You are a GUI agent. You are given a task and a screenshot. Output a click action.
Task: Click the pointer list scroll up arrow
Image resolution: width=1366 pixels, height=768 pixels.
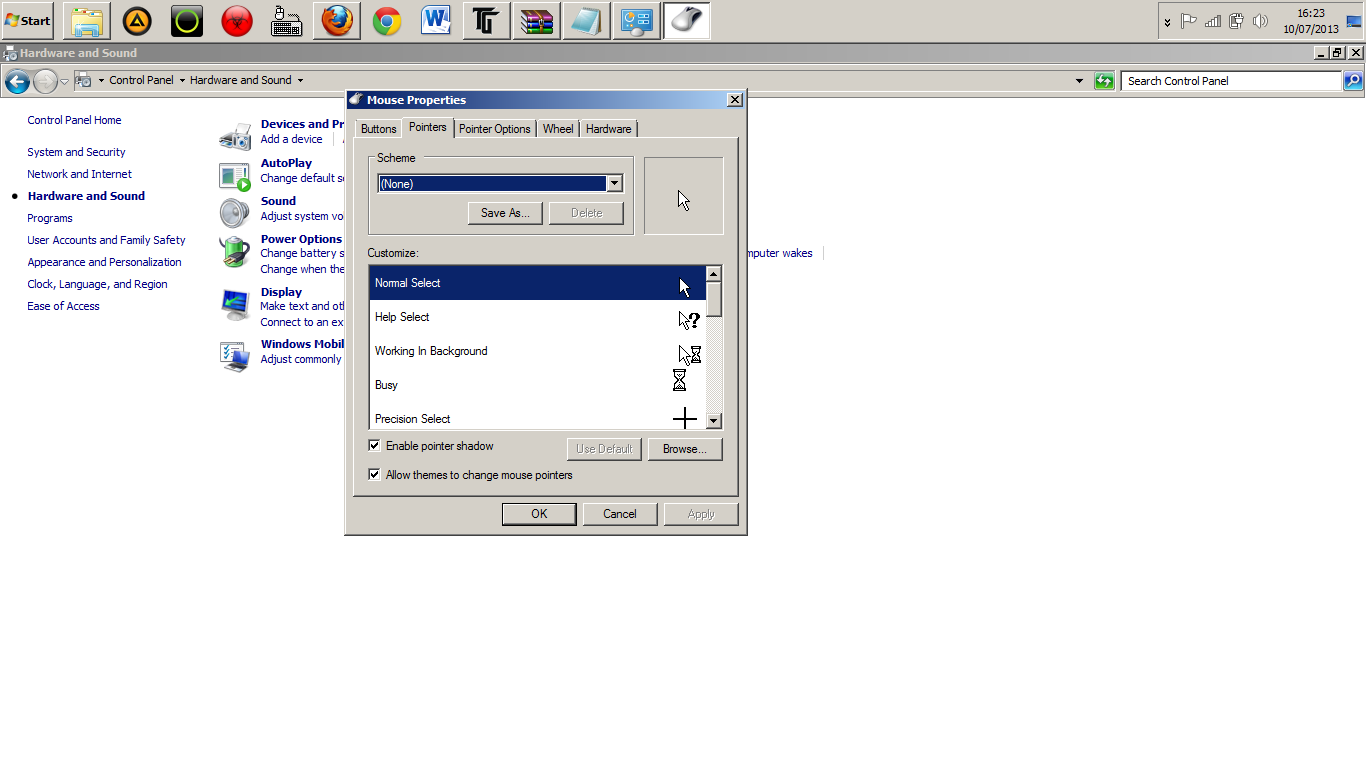(x=714, y=274)
